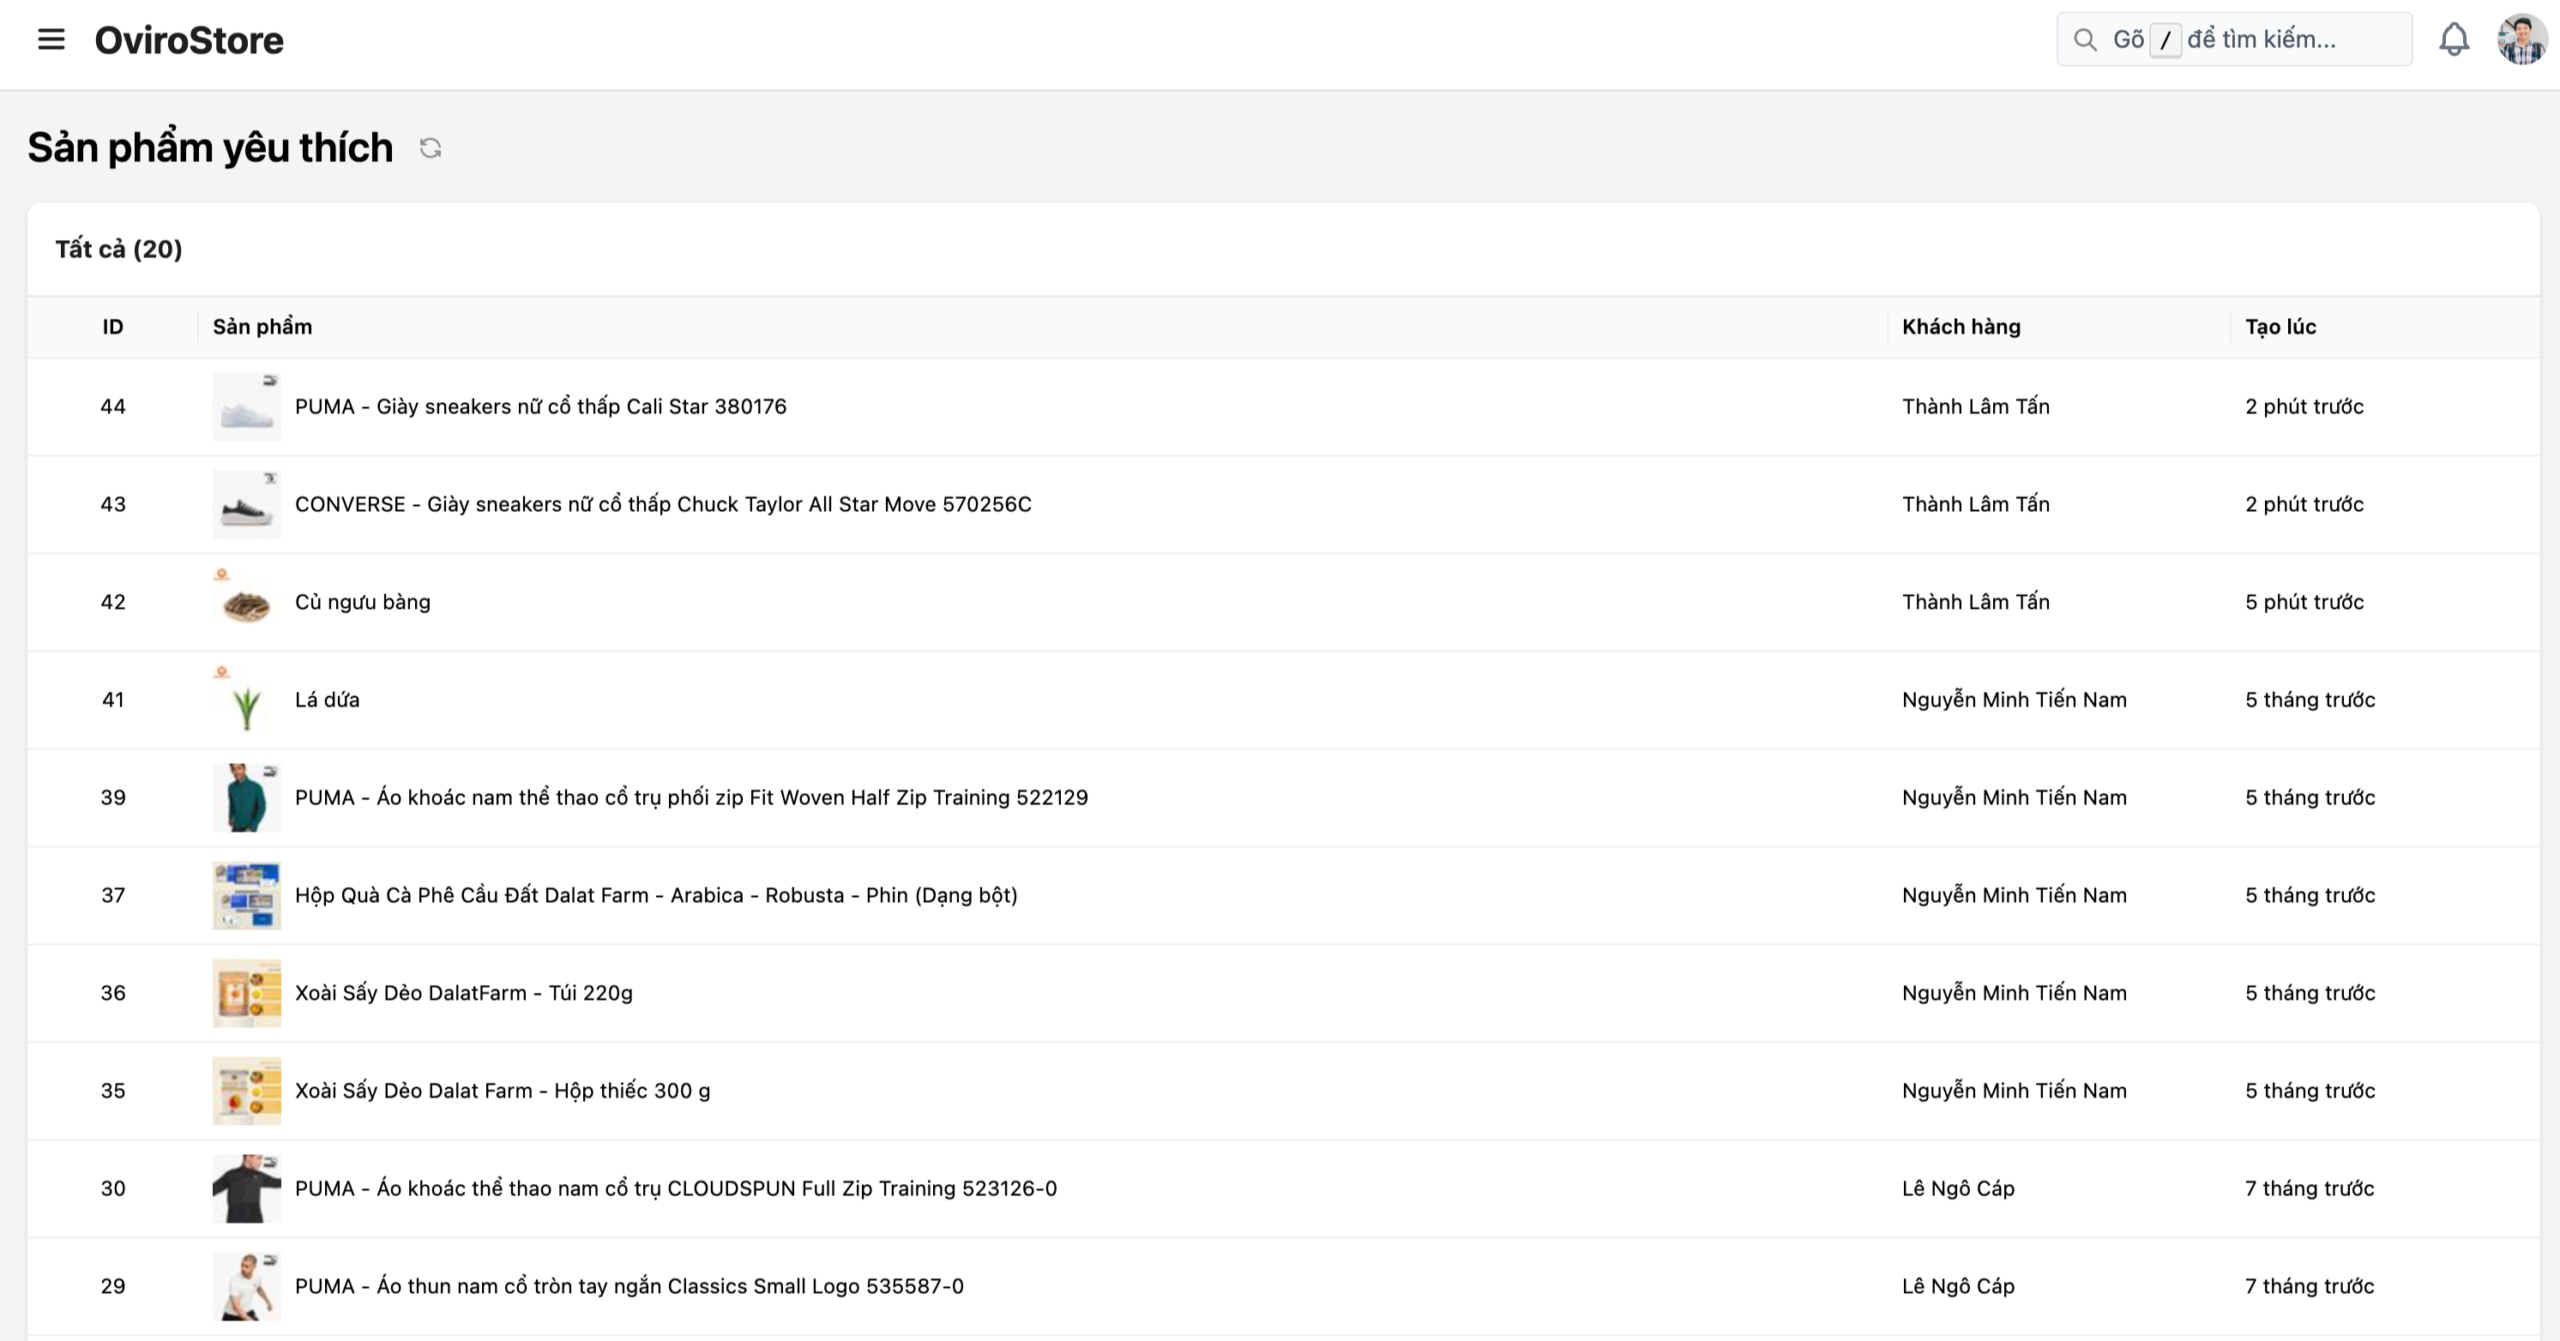Image resolution: width=2560 pixels, height=1341 pixels.
Task: Click the Củ ngưu bàng product image
Action: pos(246,603)
